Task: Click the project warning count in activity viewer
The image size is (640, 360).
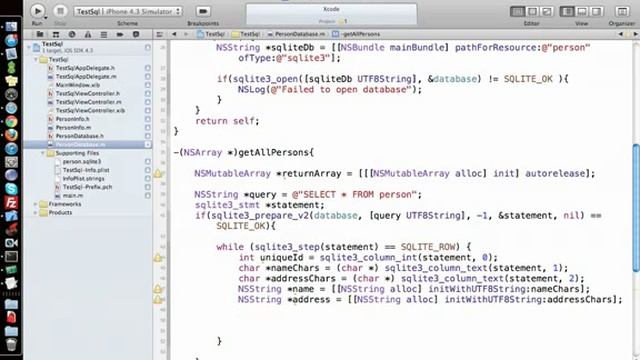Action: [x=343, y=21]
